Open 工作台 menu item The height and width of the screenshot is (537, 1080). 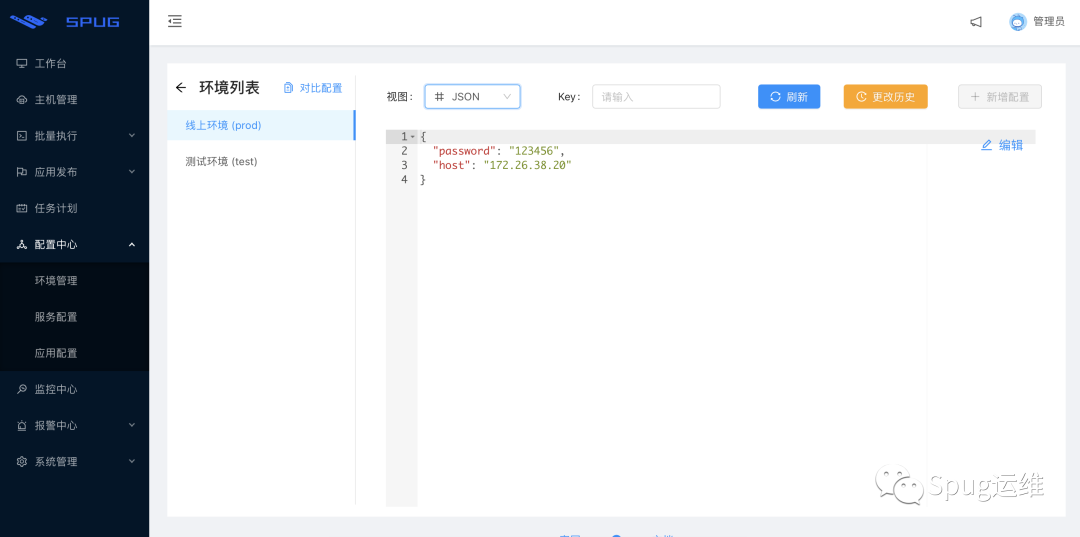[74, 64]
